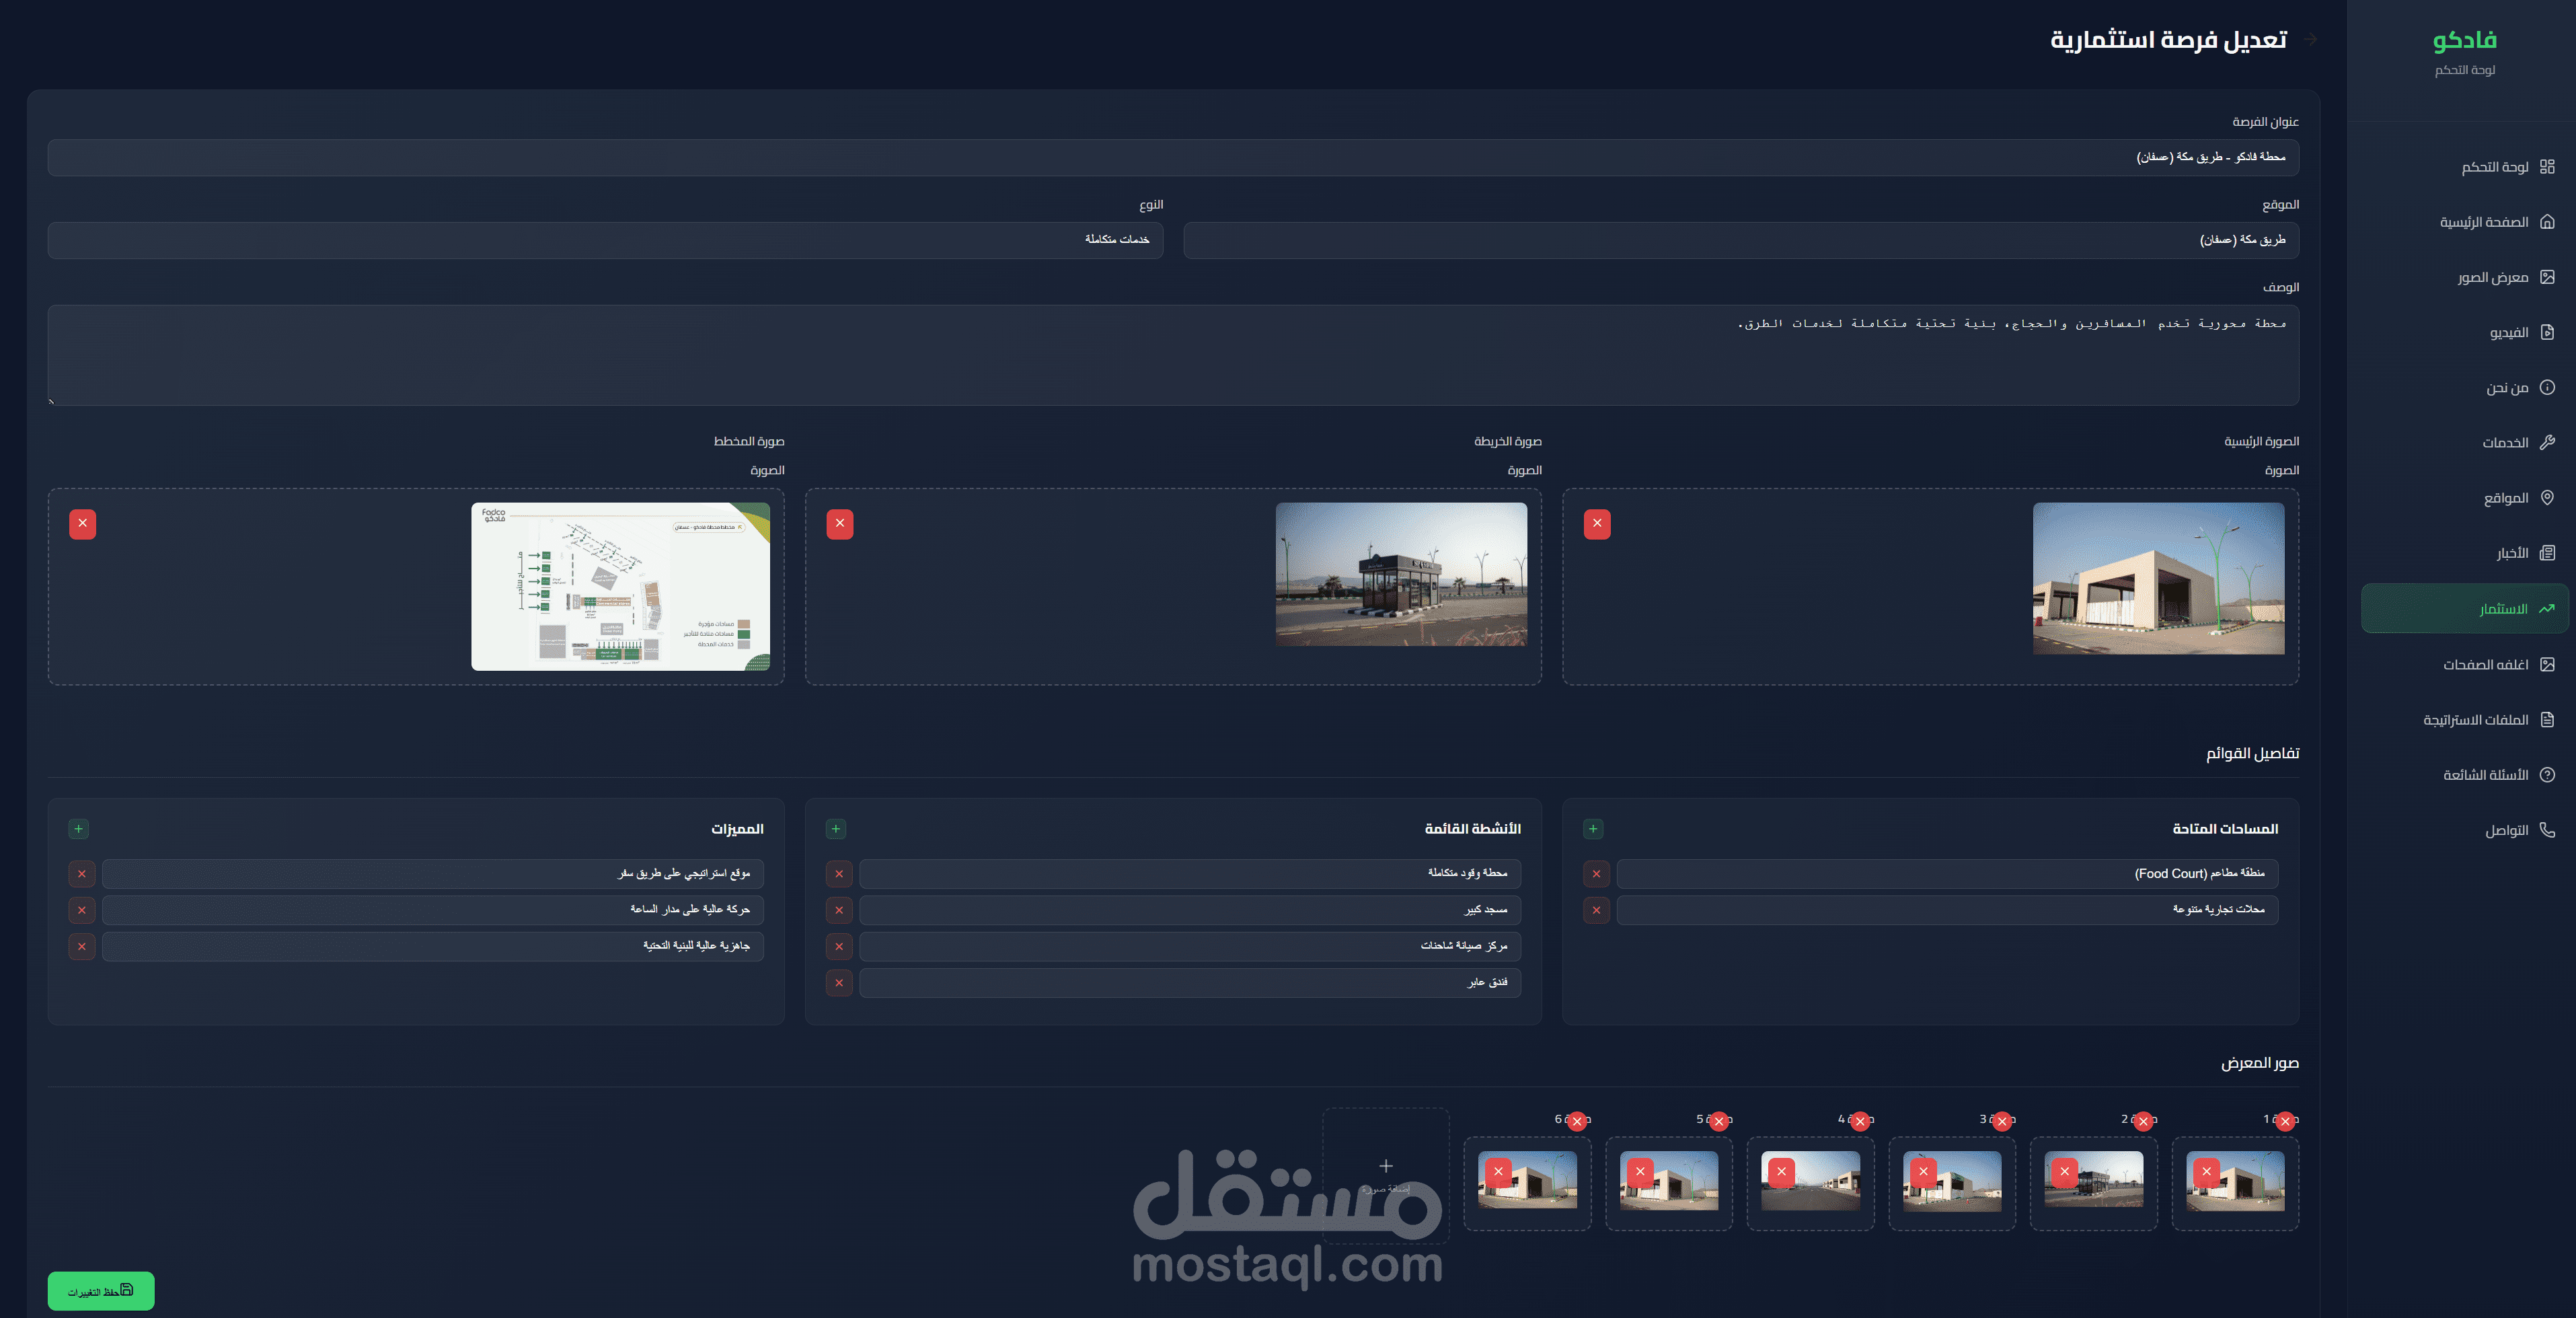The width and height of the screenshot is (2576, 1318).
Task: Save changes with green حفظ التغييرات button
Action: [x=100, y=1290]
